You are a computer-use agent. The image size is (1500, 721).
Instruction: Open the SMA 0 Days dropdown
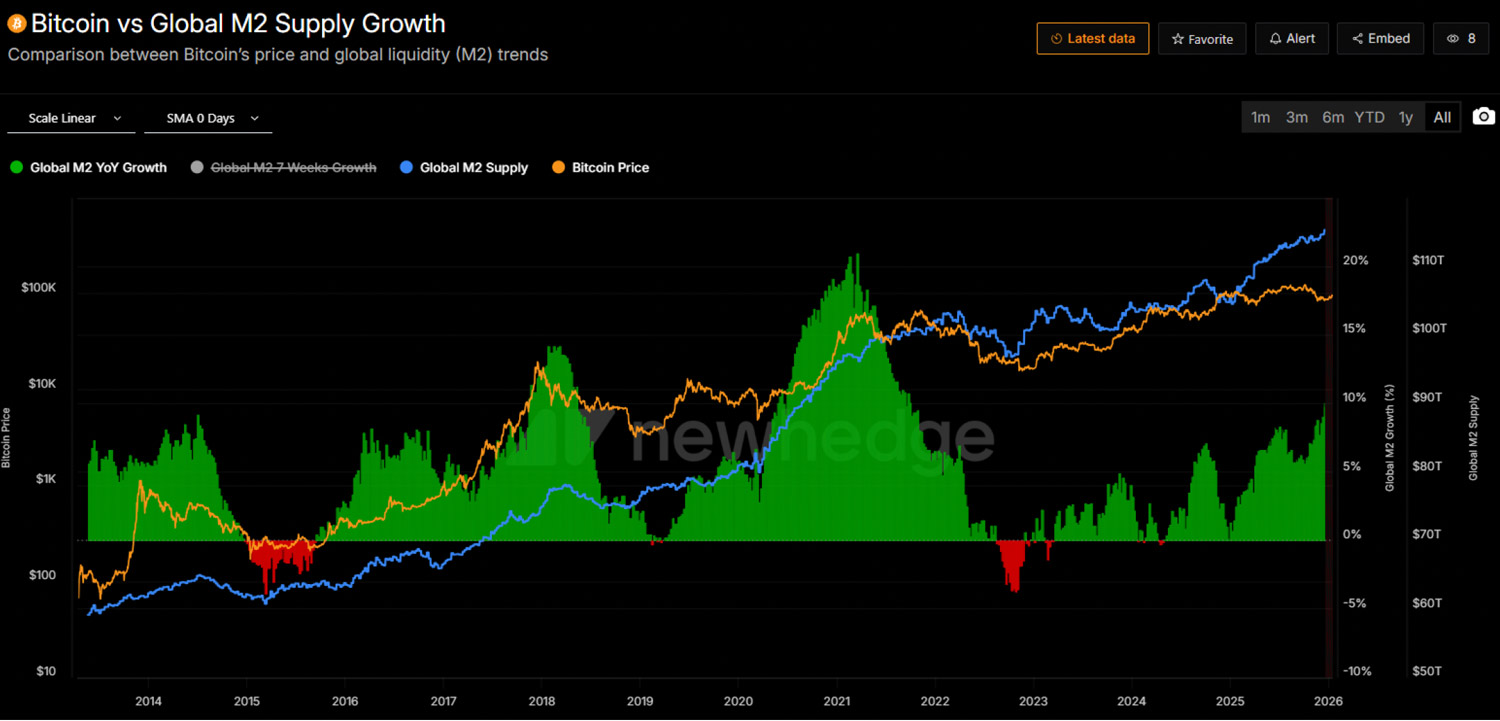[x=212, y=118]
